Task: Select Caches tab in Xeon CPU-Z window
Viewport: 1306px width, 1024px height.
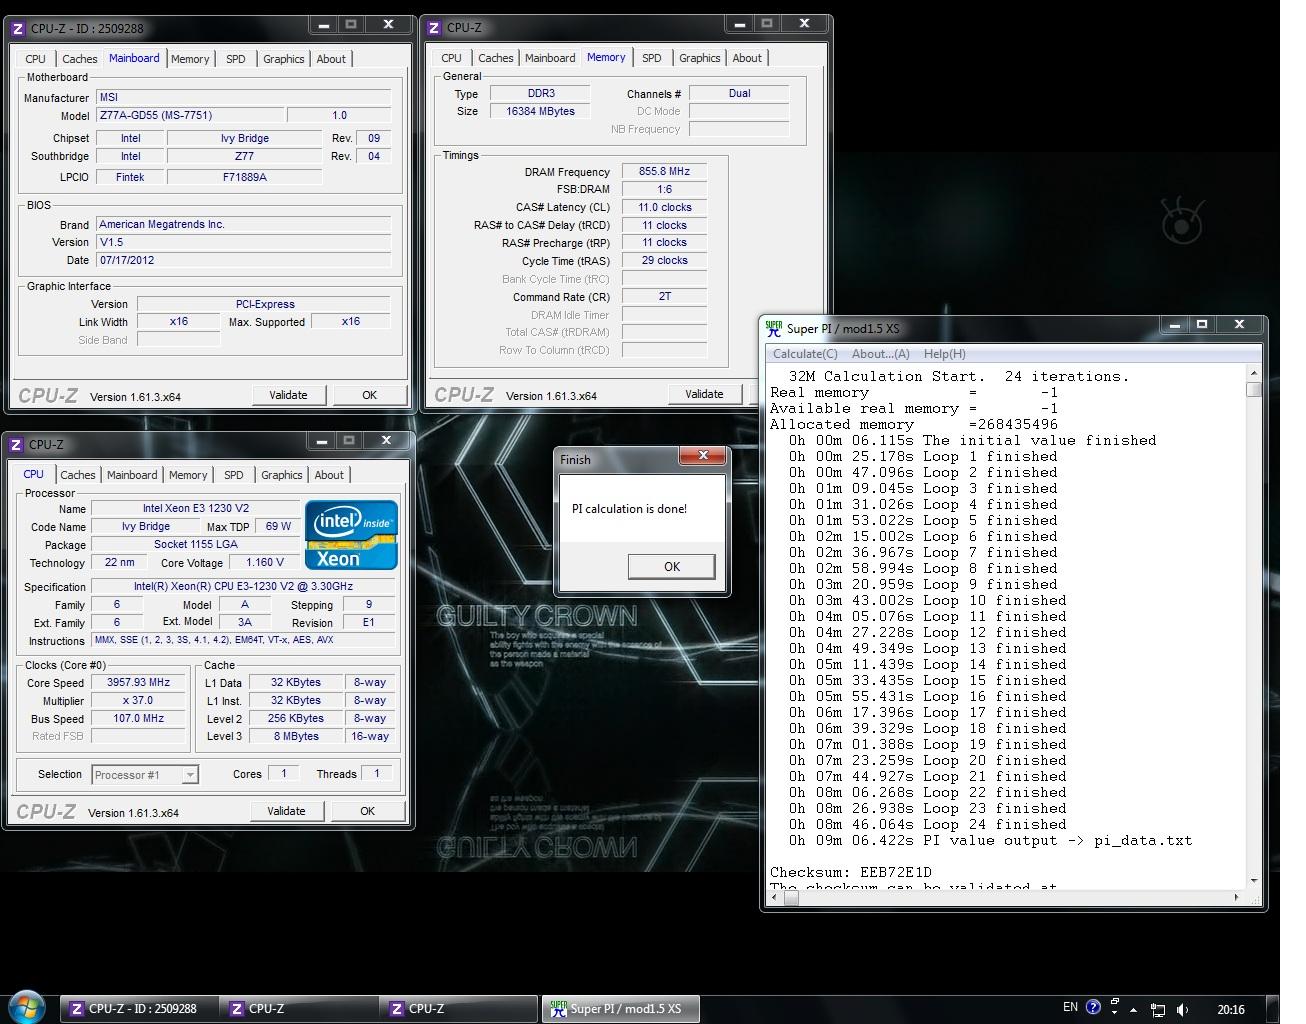Action: tap(78, 475)
